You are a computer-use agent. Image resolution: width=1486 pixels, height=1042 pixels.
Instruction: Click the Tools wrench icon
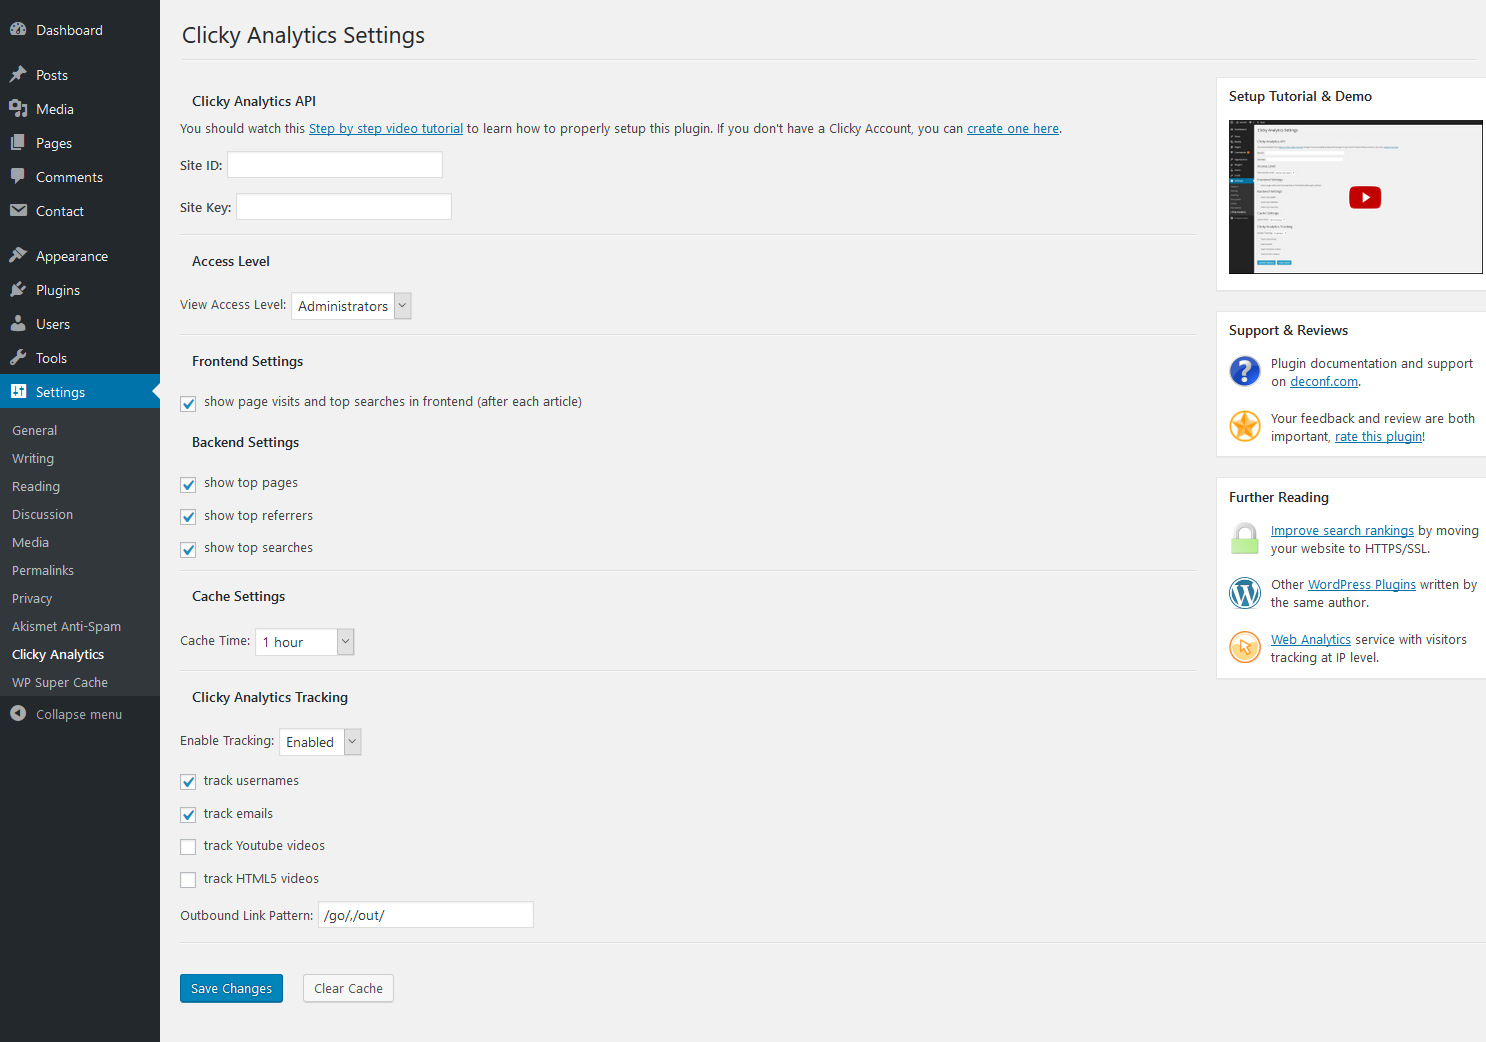click(18, 358)
